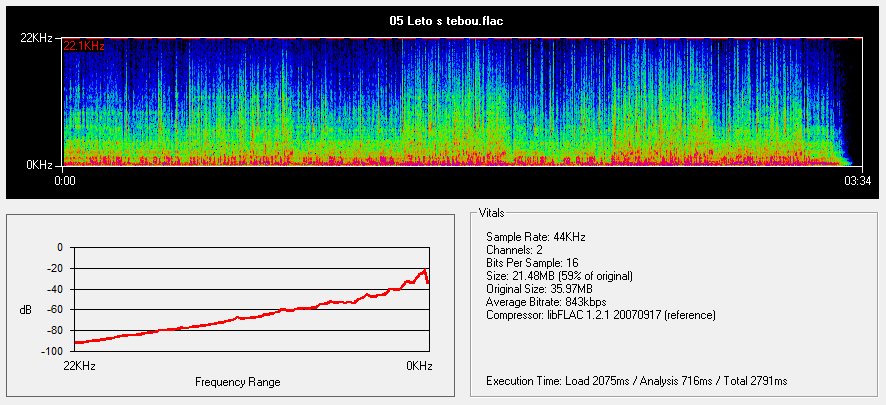
Task: Select the red 22.1KHz cutoff label
Action: (x=84, y=46)
